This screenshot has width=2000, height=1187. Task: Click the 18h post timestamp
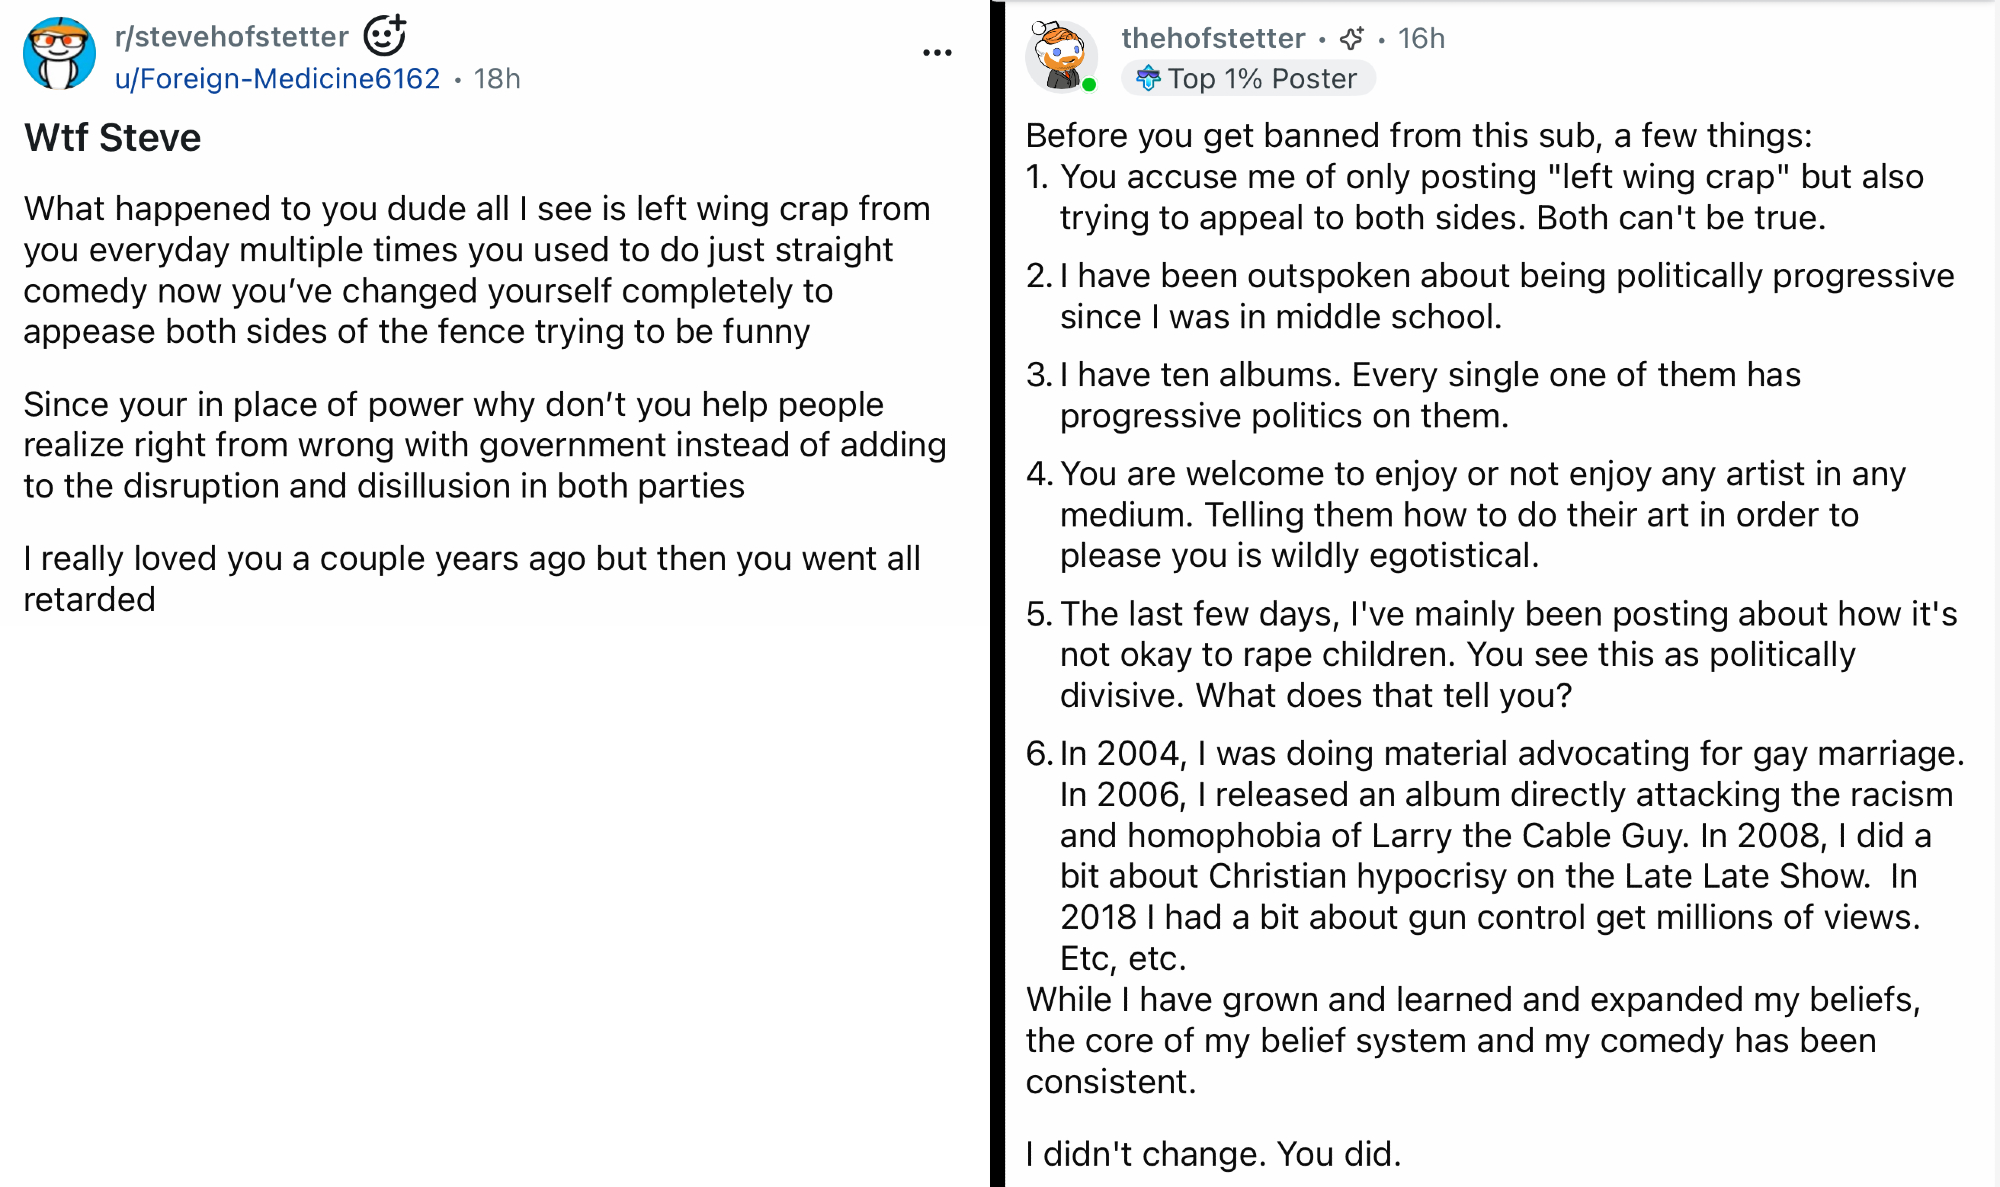(497, 79)
